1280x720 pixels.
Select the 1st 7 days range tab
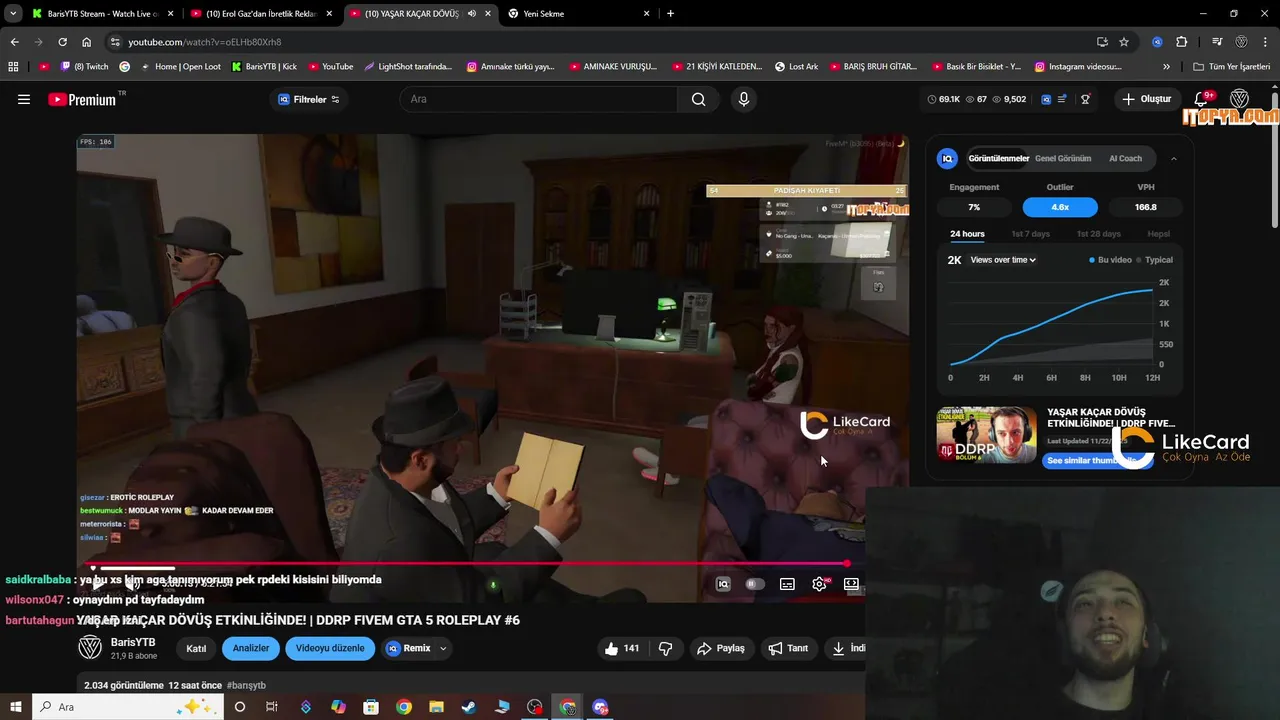1030,234
